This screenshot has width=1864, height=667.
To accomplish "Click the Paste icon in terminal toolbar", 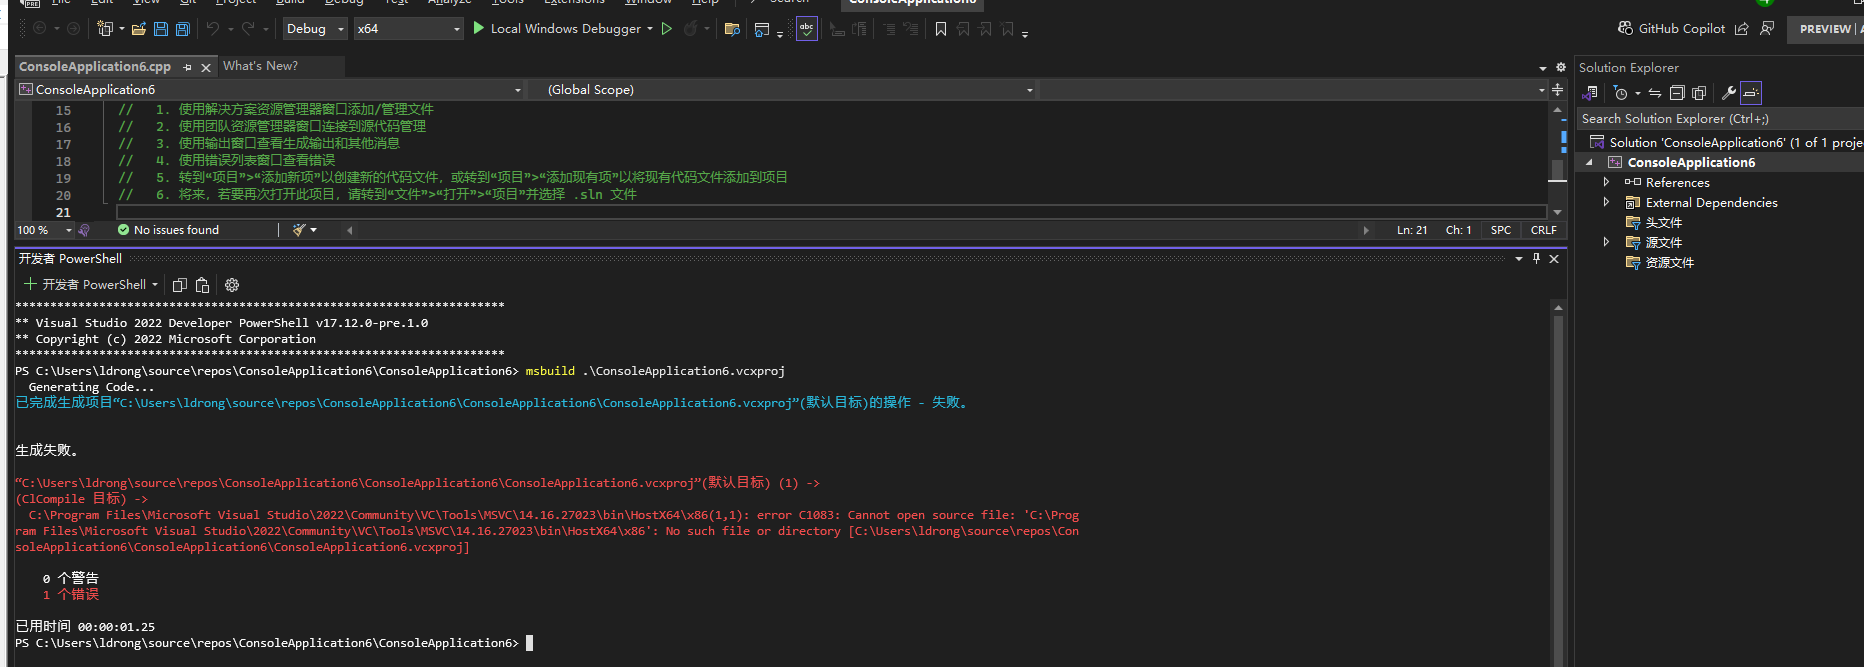I will pos(202,285).
